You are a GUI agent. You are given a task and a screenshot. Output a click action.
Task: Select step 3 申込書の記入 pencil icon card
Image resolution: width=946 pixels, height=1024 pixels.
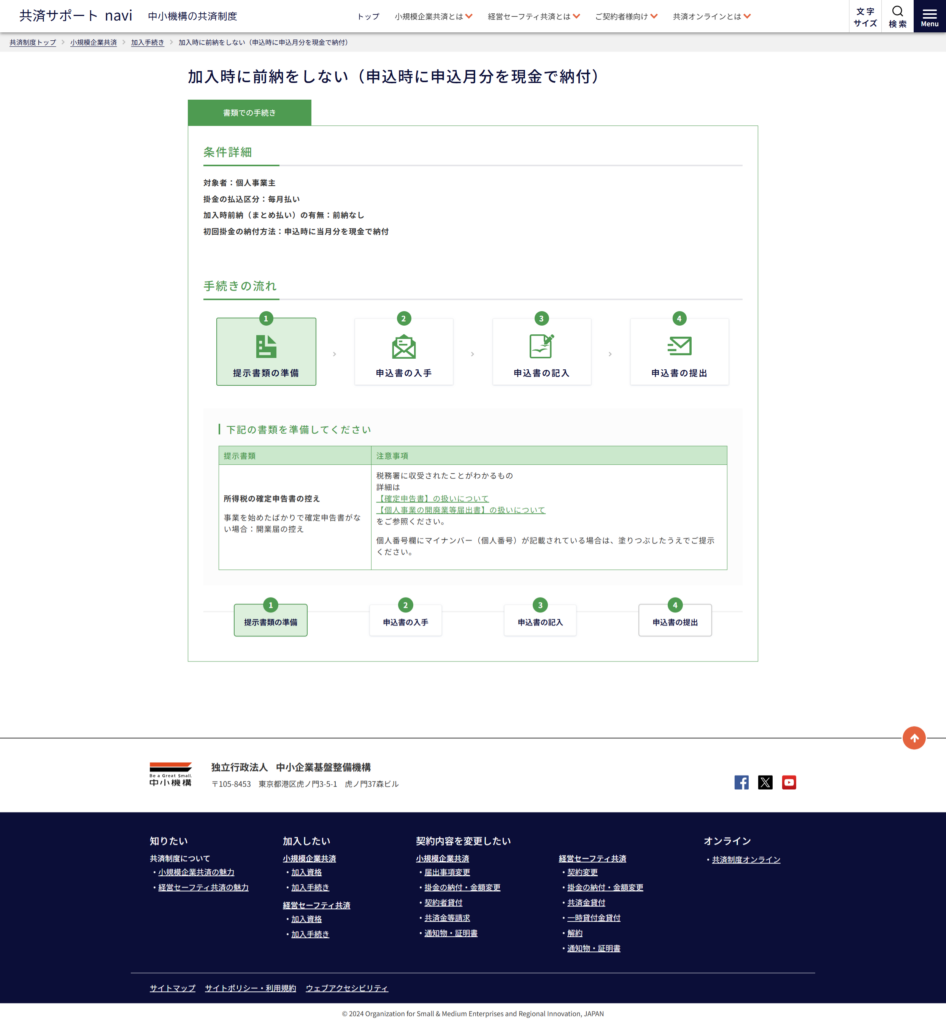541,351
